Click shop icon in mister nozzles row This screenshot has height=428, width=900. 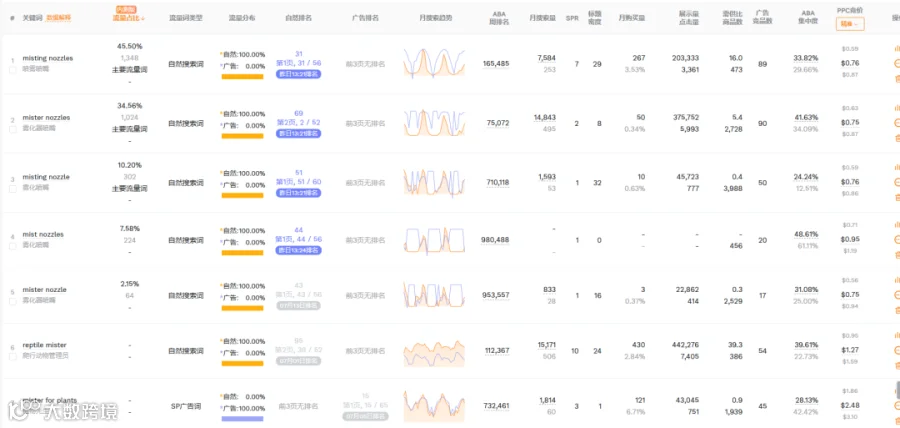897,138
